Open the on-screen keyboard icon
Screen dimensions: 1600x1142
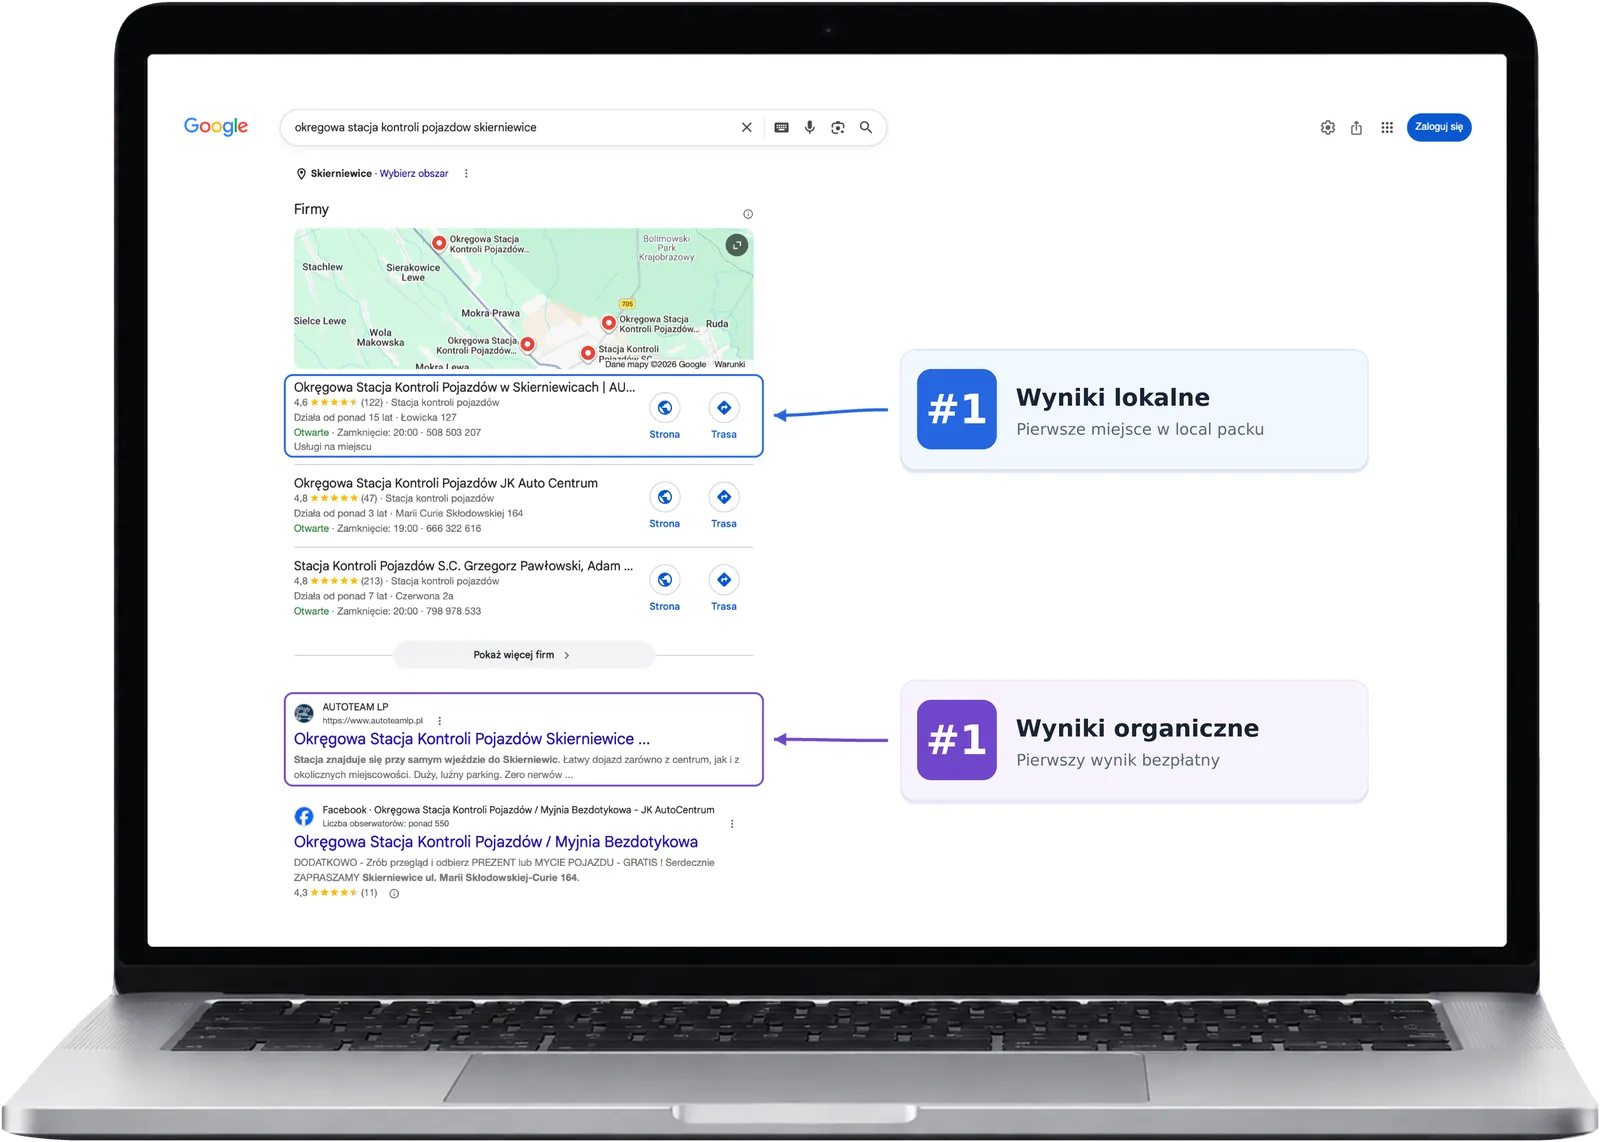(x=781, y=127)
